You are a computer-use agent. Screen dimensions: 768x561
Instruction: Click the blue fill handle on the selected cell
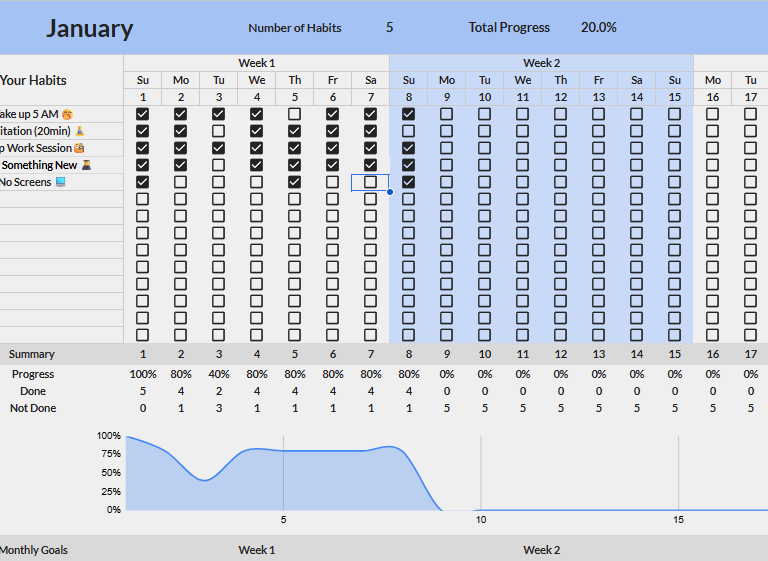pyautogui.click(x=389, y=191)
